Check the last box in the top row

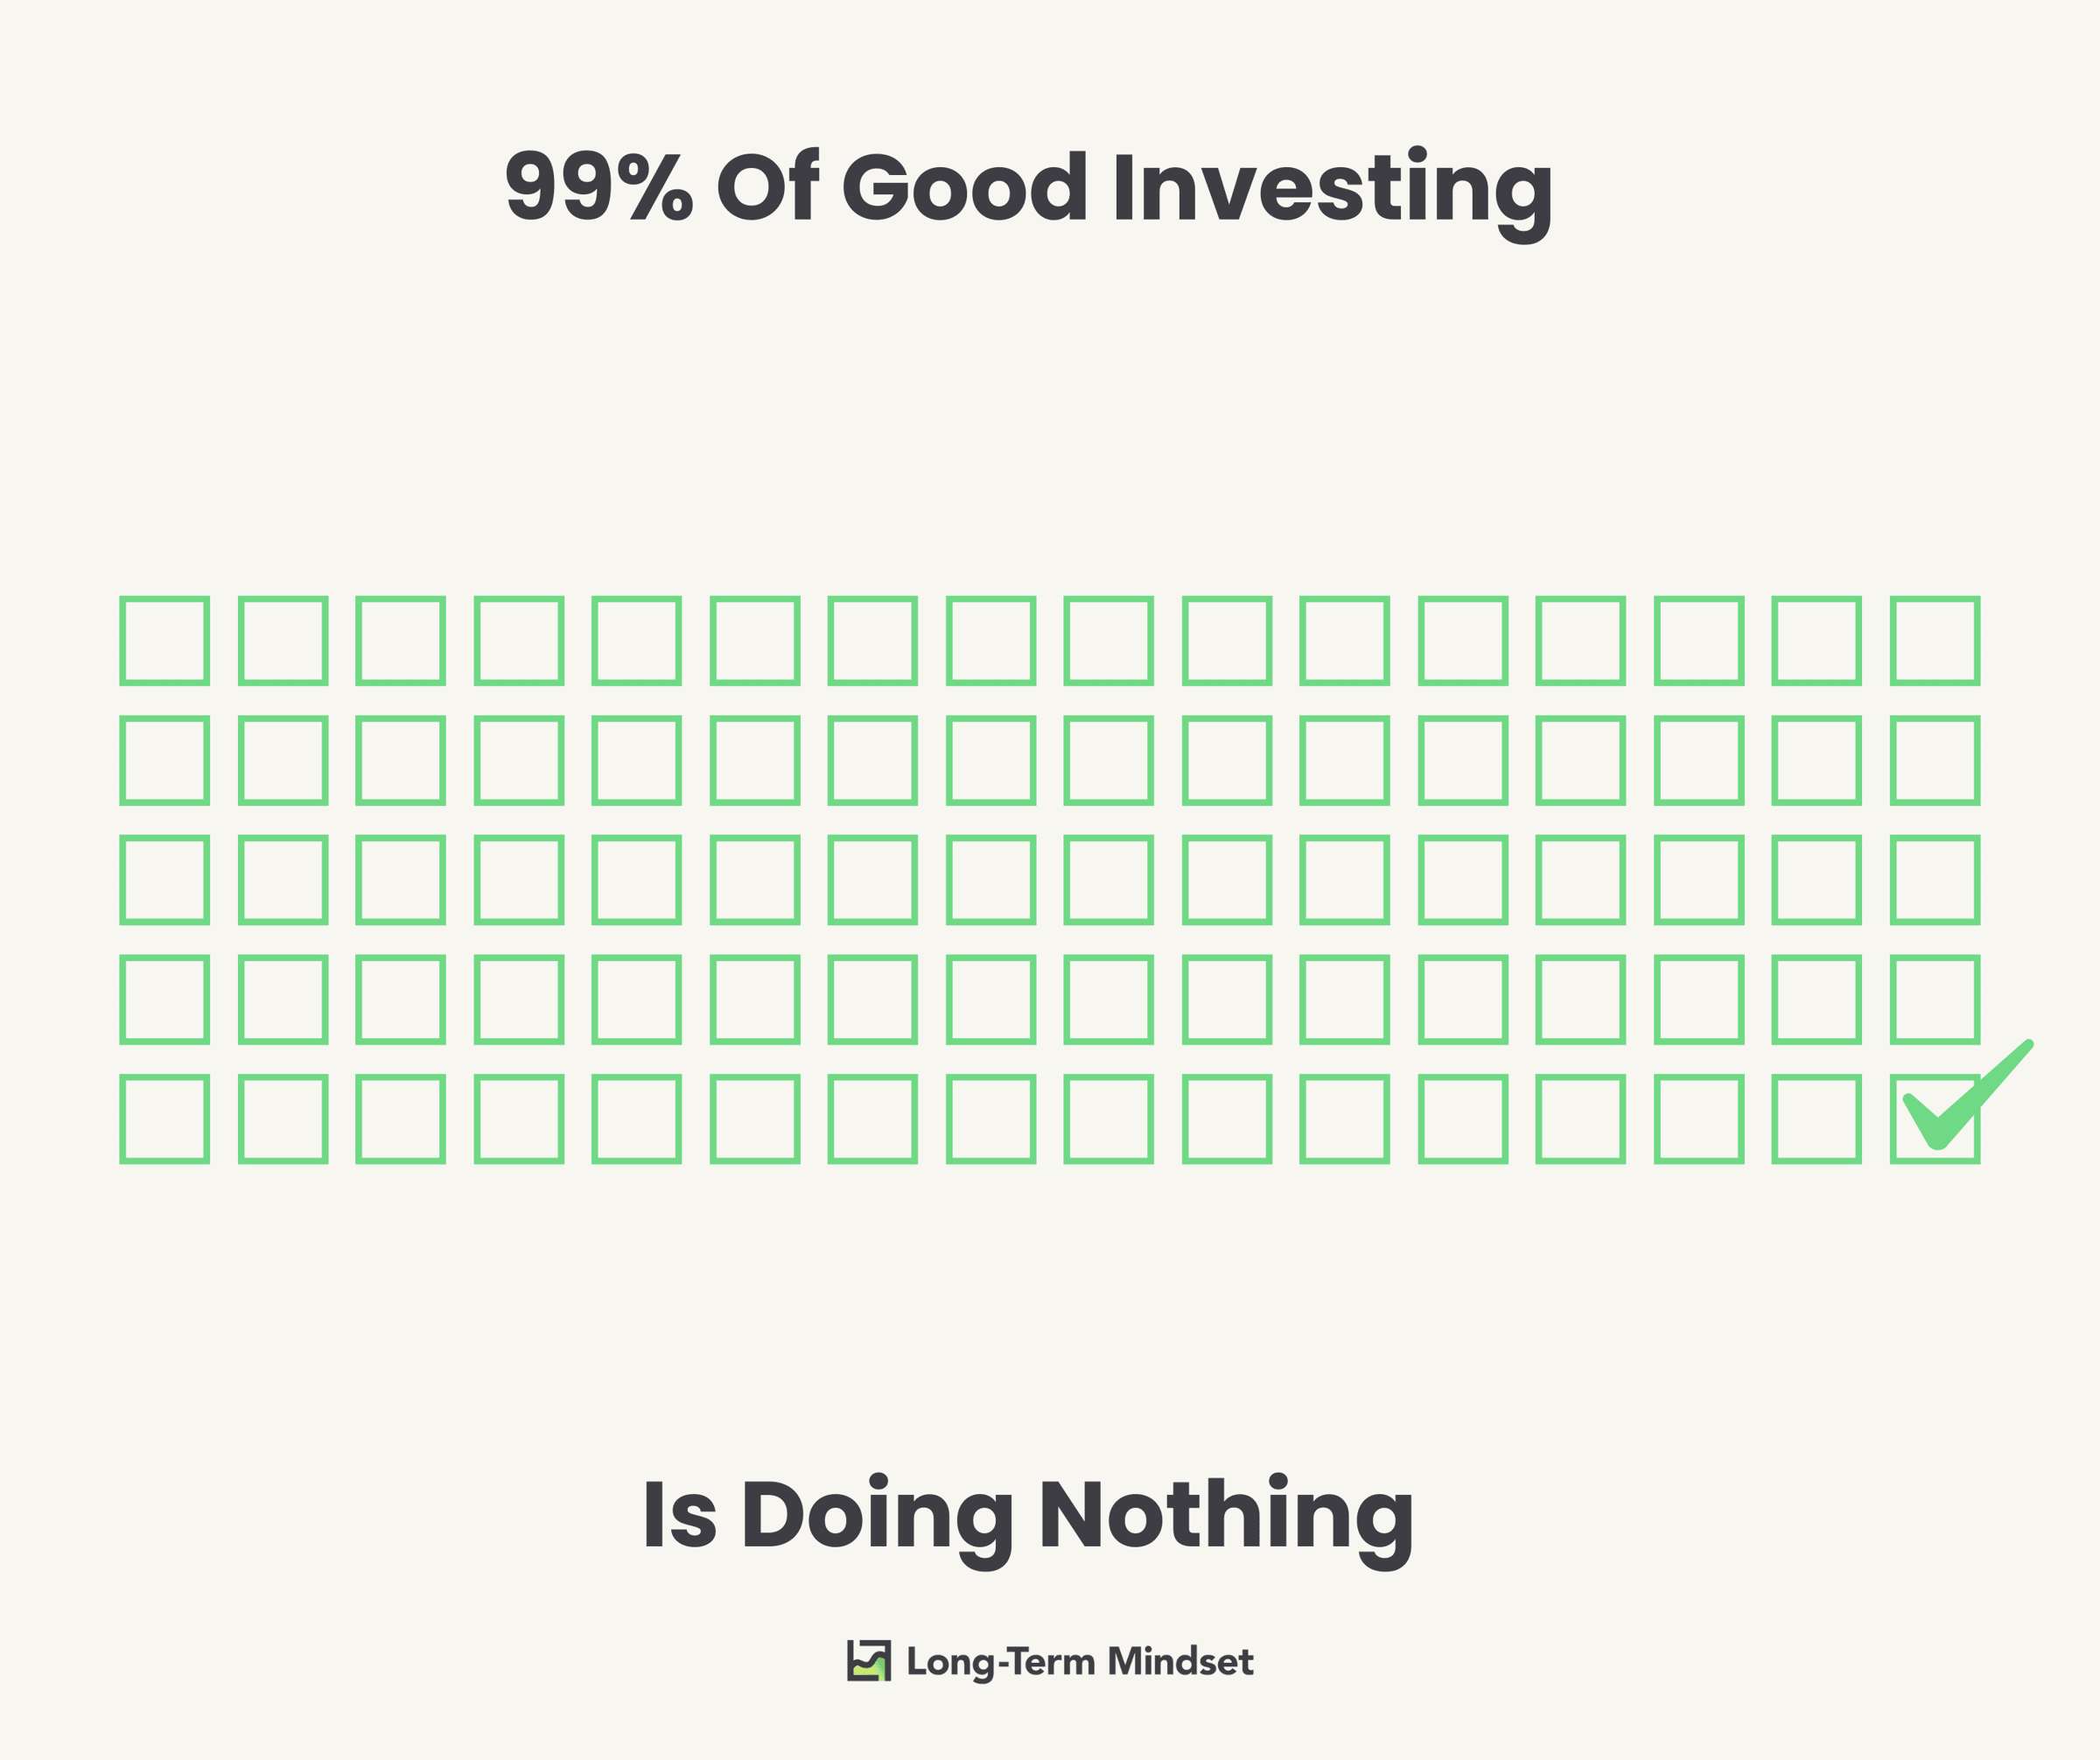pos(1935,641)
